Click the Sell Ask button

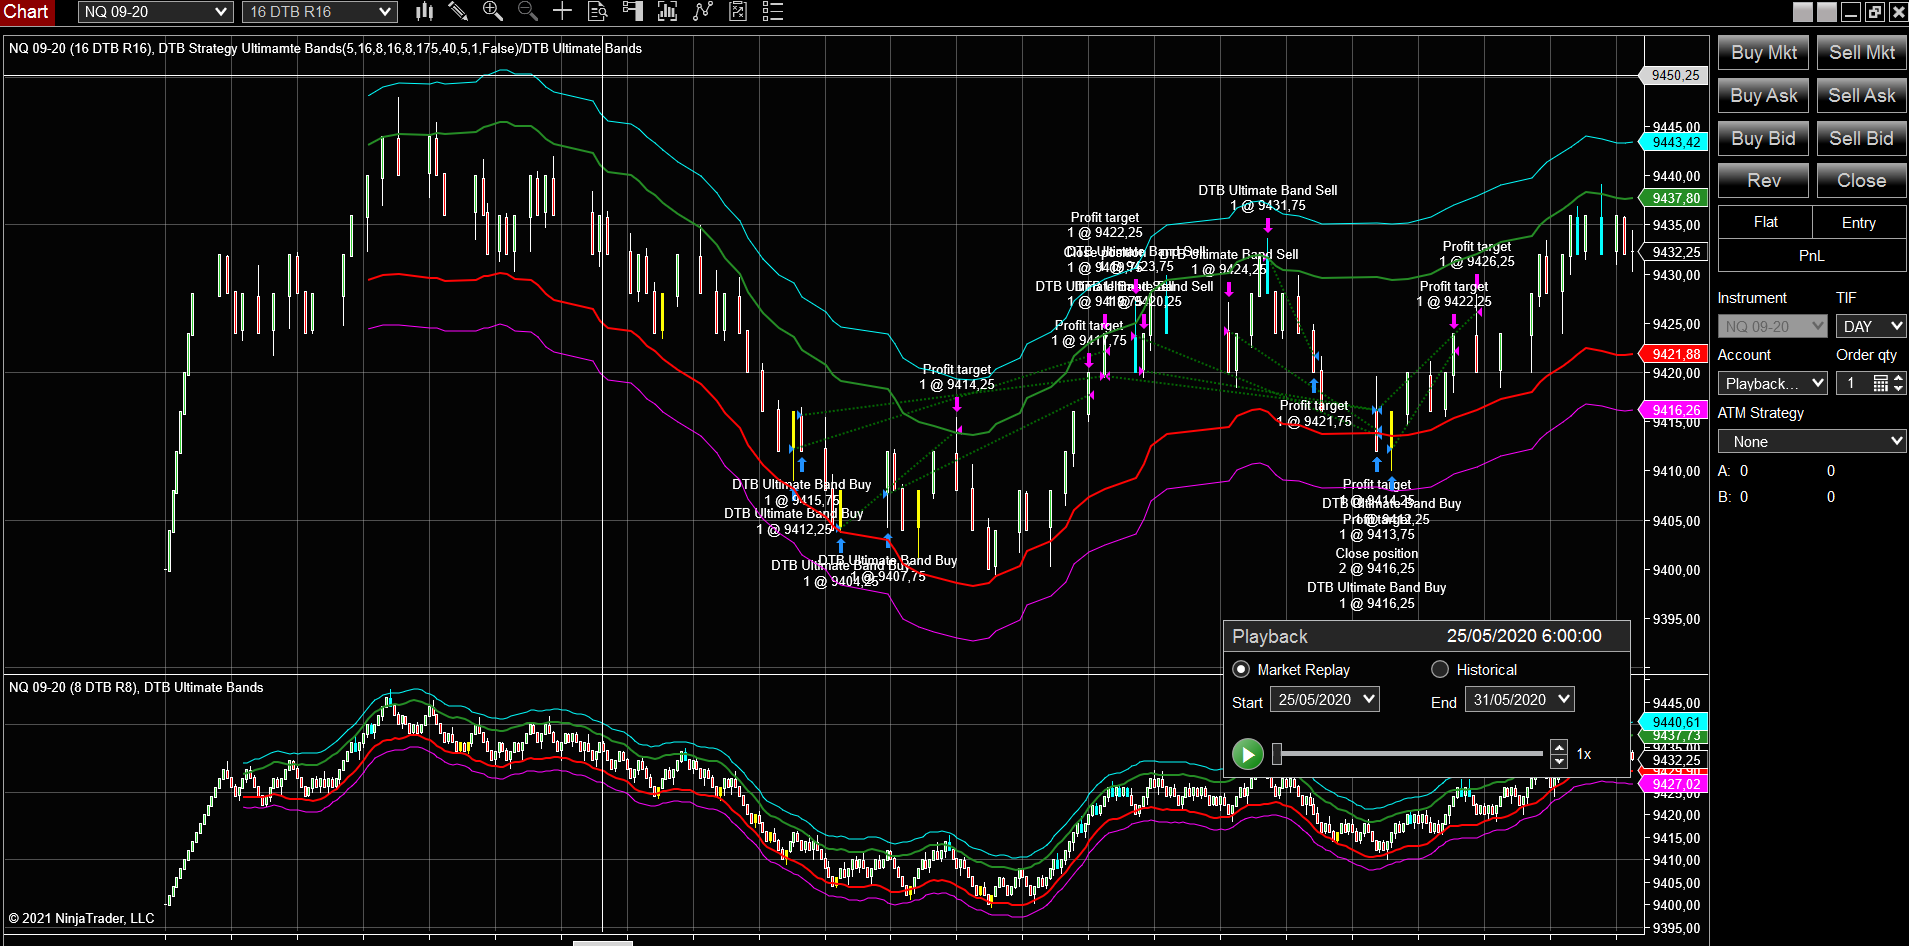(x=1861, y=96)
